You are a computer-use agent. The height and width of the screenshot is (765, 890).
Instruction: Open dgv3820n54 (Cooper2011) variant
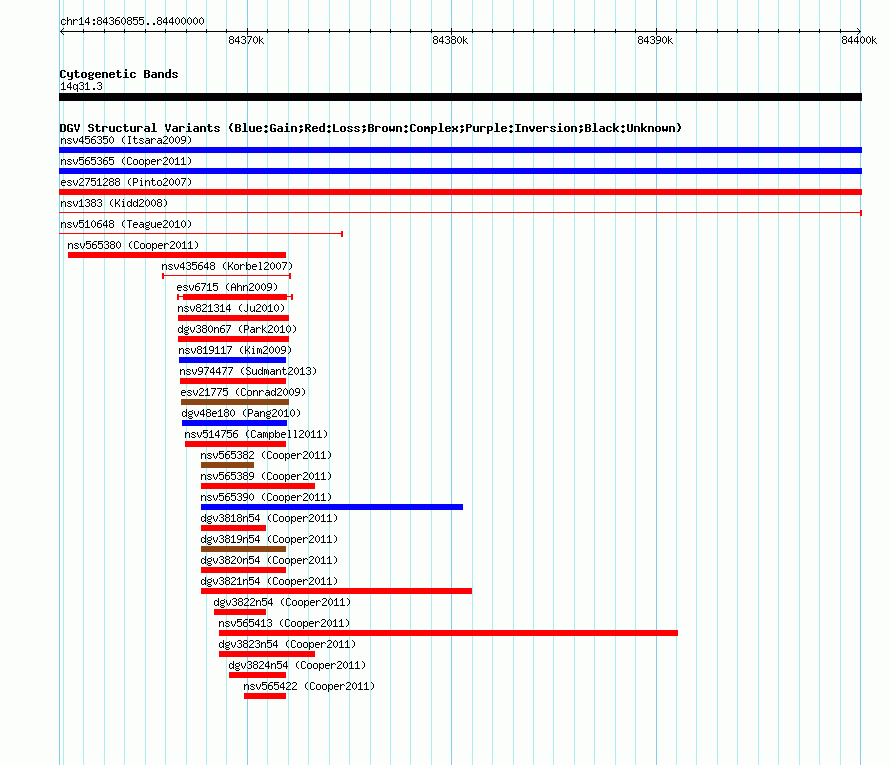coord(269,560)
